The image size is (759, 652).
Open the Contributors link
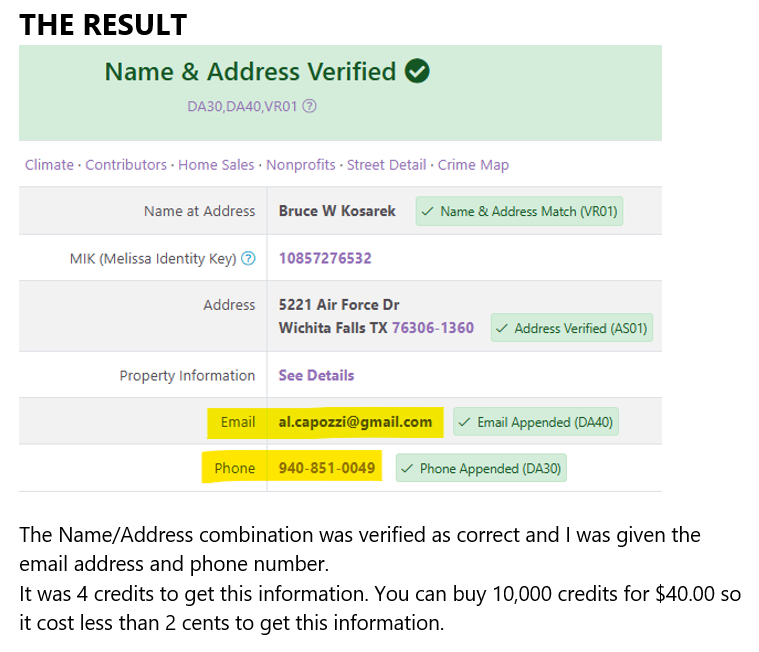(126, 165)
